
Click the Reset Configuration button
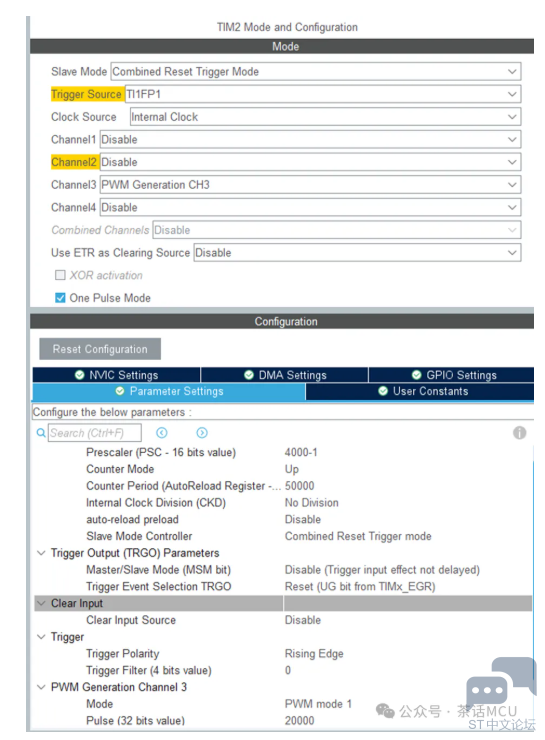[x=100, y=349]
